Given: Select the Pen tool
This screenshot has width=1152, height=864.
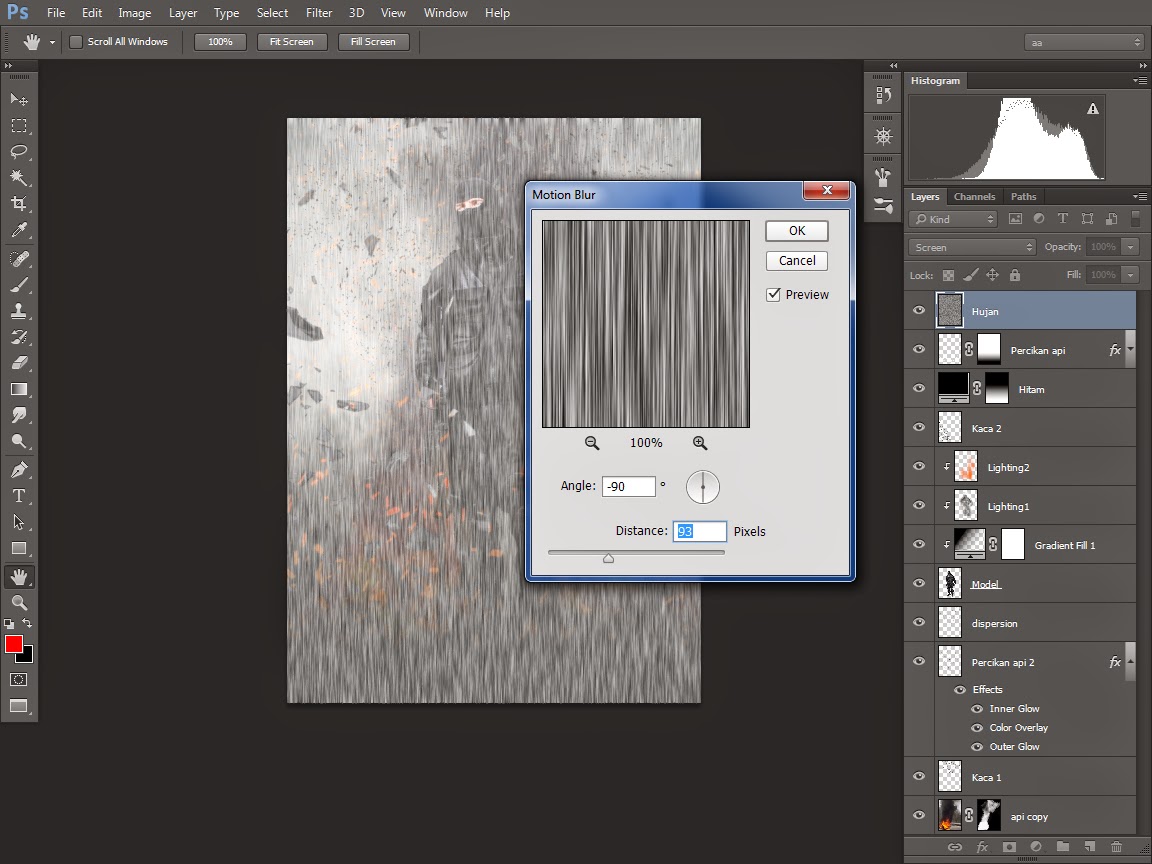Looking at the screenshot, I should [19, 470].
